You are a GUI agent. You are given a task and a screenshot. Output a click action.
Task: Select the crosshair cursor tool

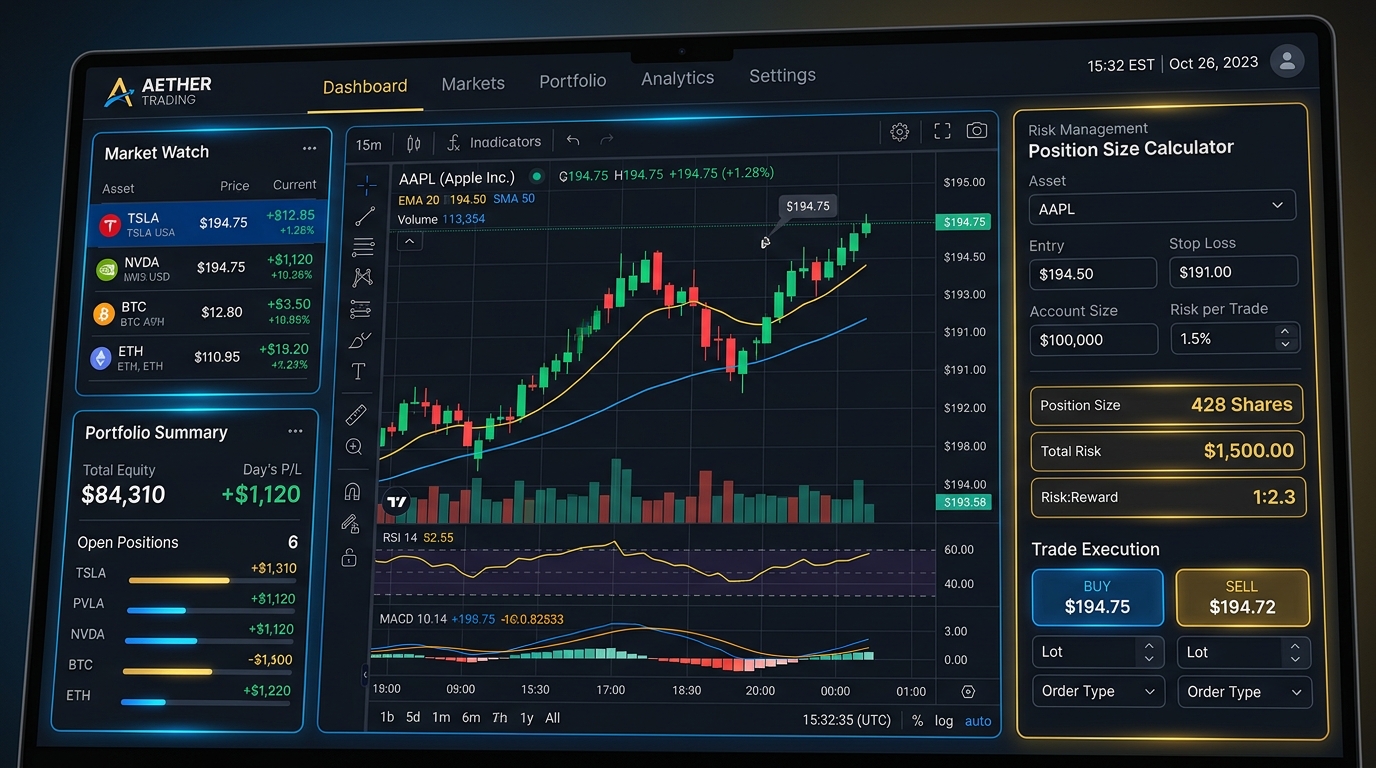point(367,184)
